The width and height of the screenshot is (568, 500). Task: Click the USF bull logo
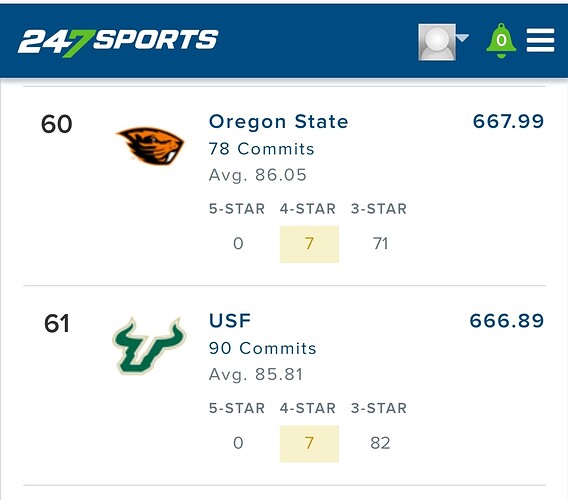coord(149,346)
